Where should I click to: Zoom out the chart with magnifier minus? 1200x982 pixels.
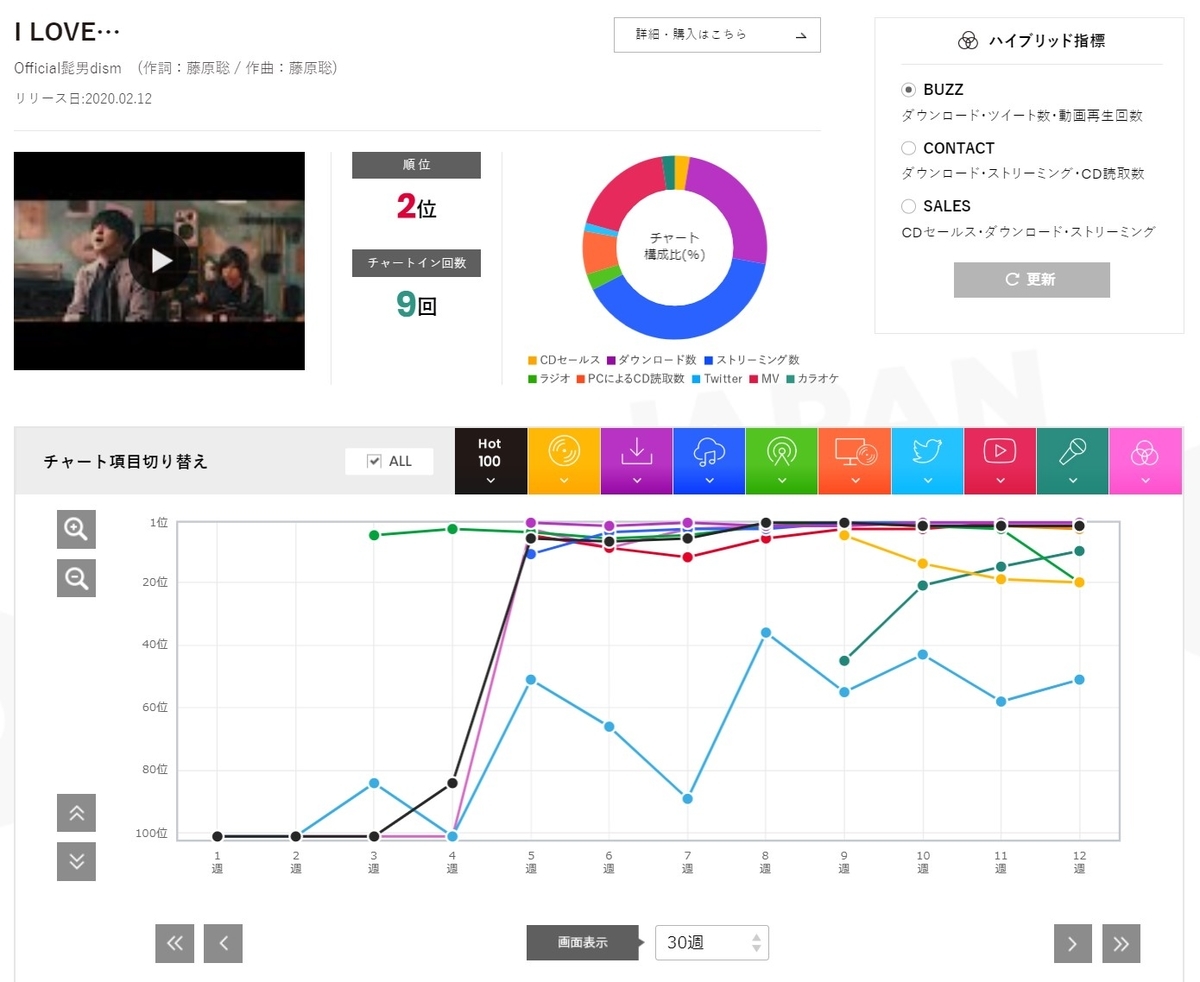[76, 577]
